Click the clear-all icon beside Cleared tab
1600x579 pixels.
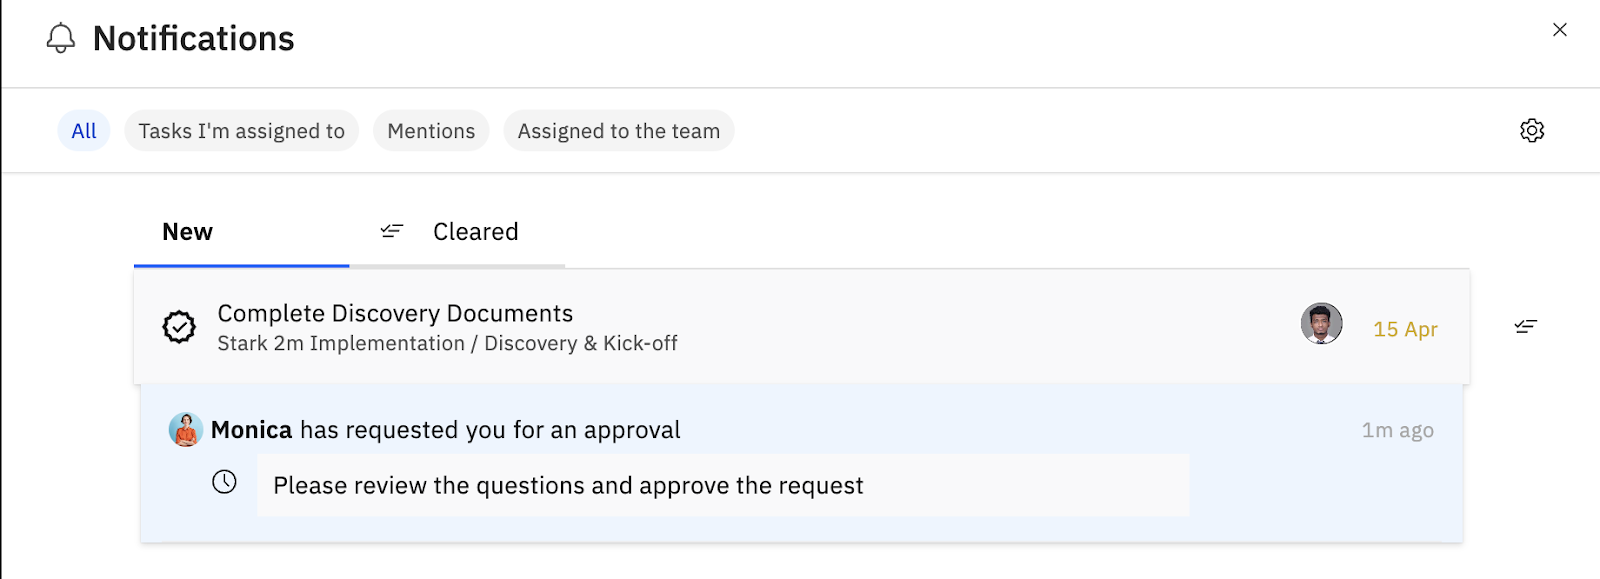(x=391, y=232)
